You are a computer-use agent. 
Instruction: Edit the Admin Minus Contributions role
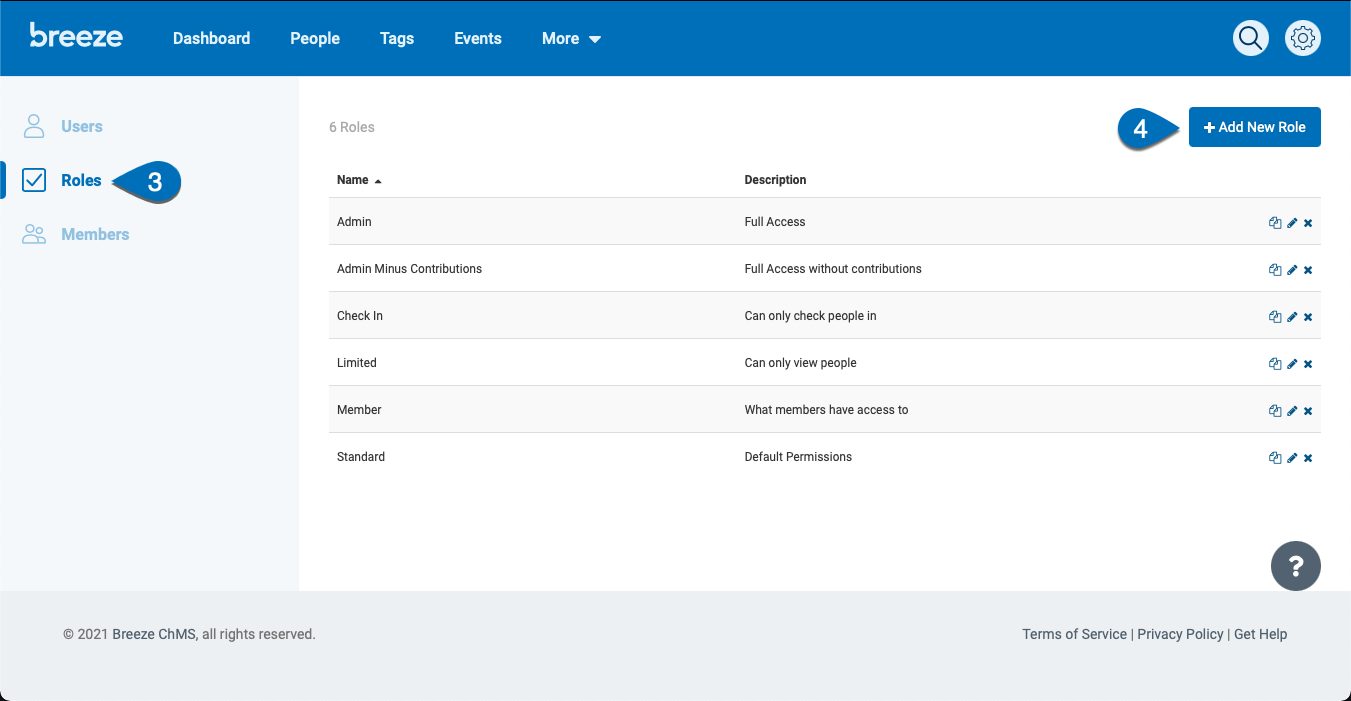[1292, 270]
